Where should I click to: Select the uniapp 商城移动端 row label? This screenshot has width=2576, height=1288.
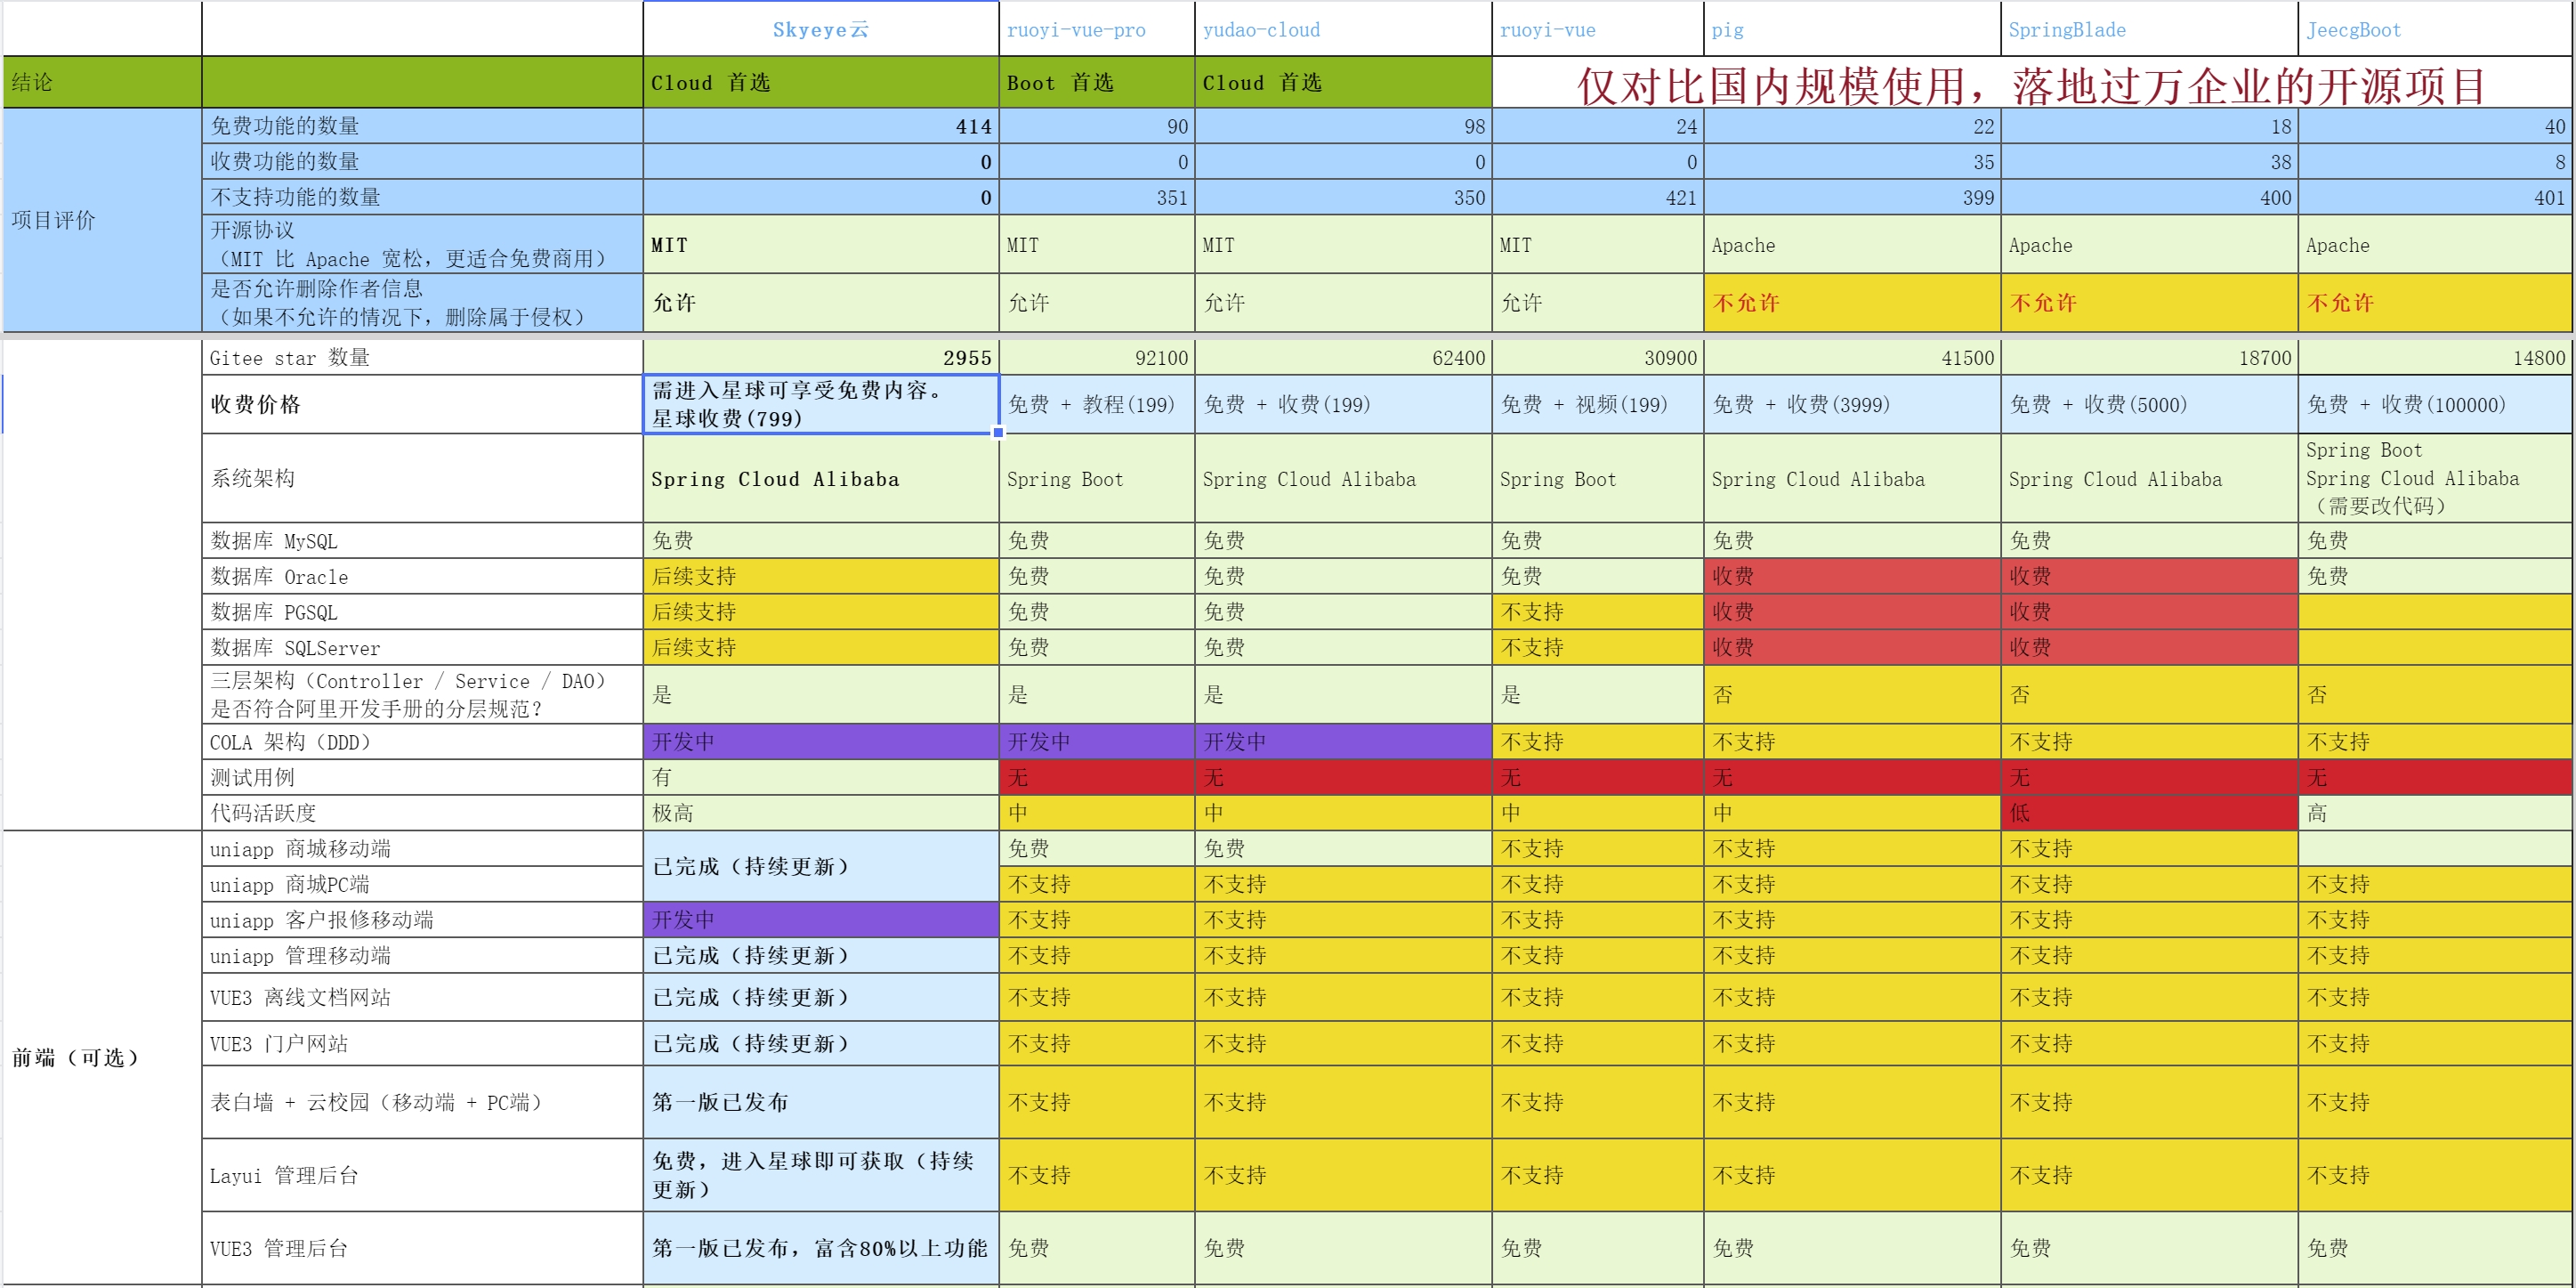click(422, 849)
